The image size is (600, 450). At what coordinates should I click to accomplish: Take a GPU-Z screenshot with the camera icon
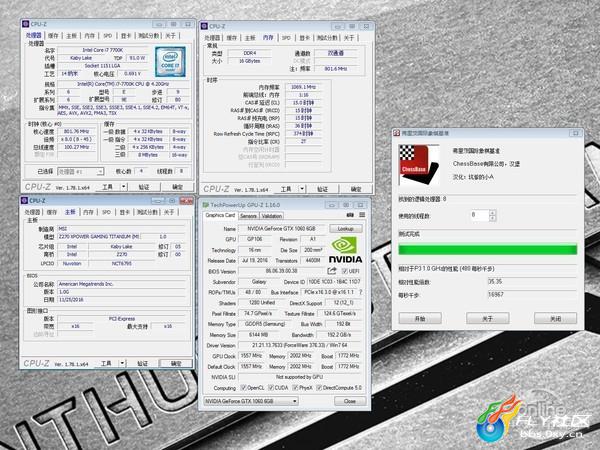(350, 215)
